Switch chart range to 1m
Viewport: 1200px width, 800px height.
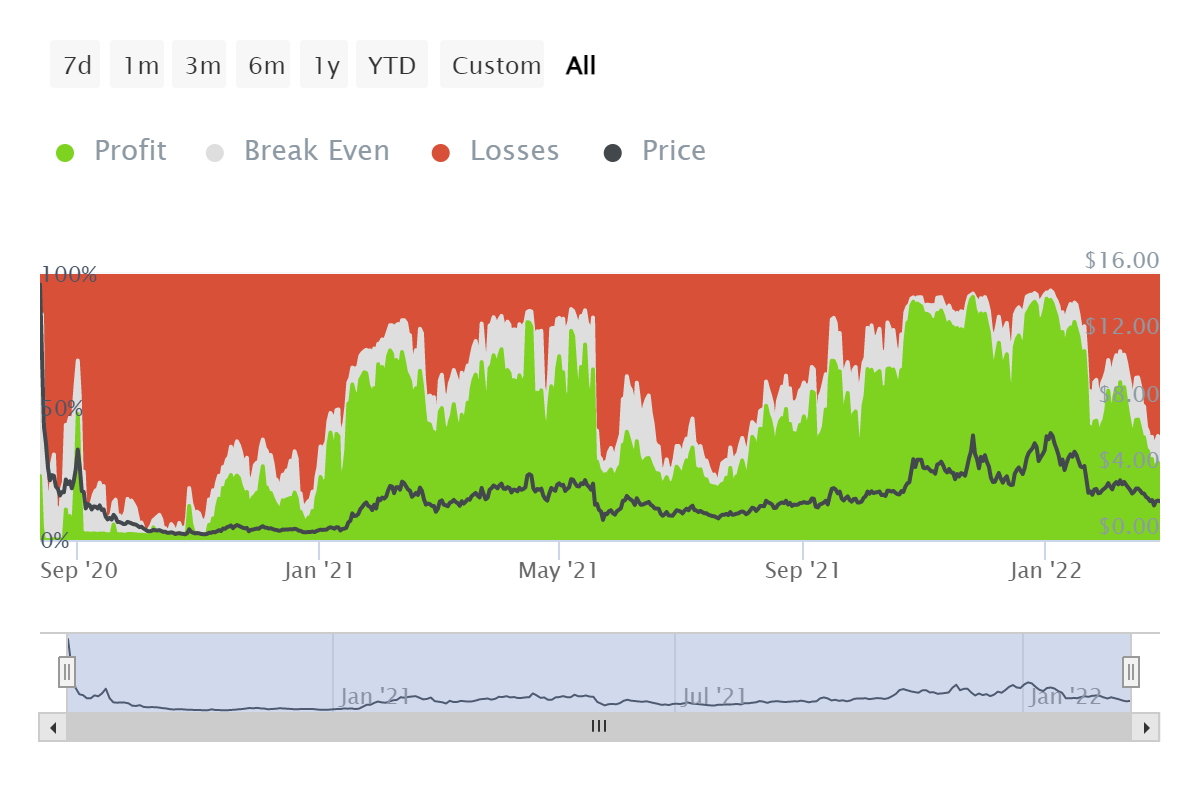140,66
